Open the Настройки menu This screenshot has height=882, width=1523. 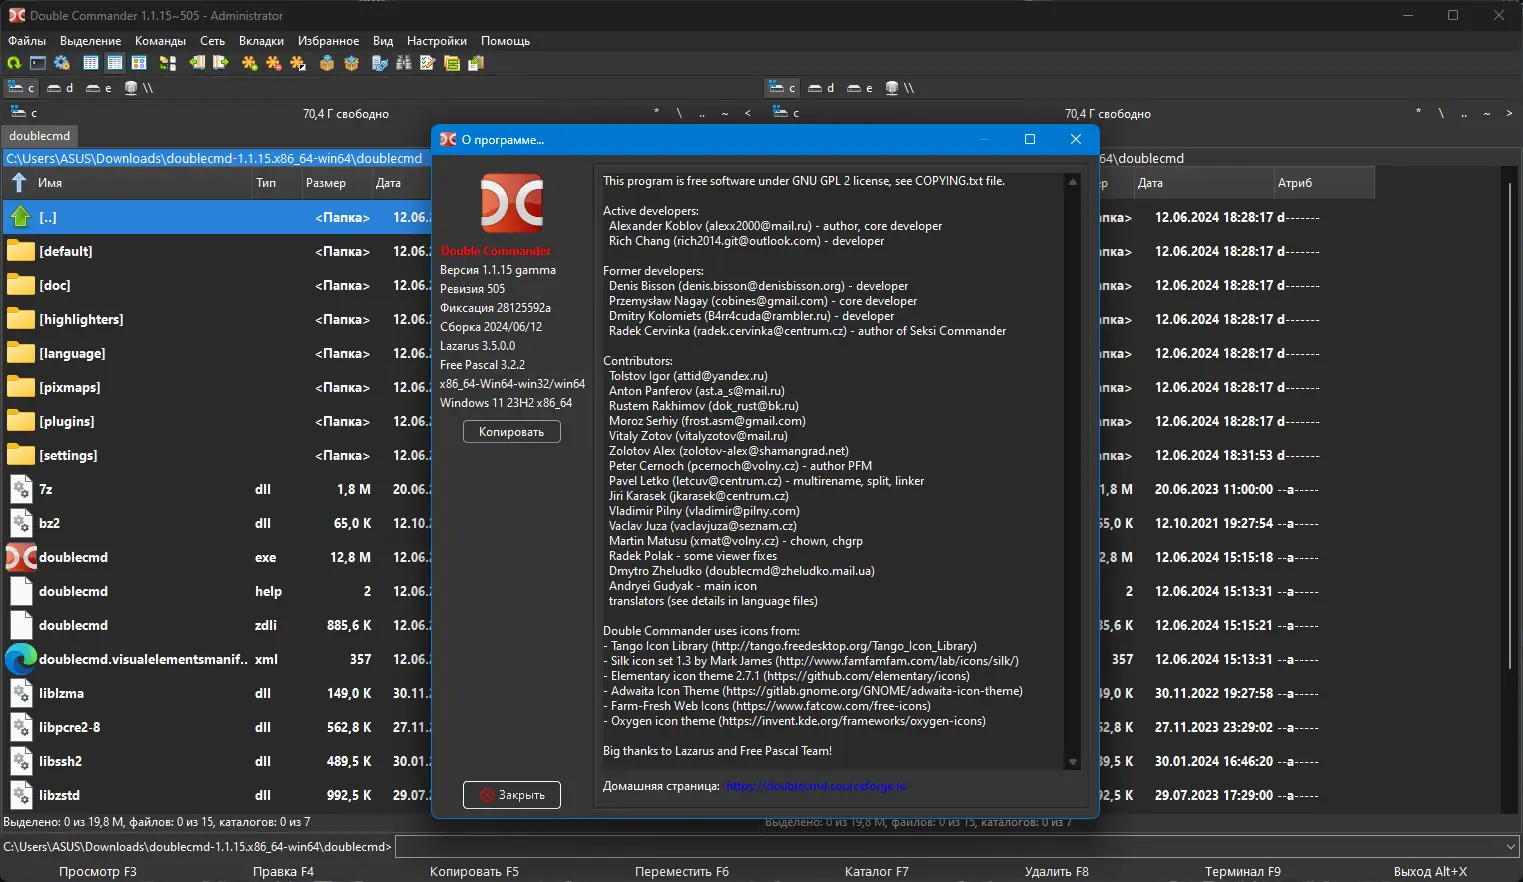point(437,41)
